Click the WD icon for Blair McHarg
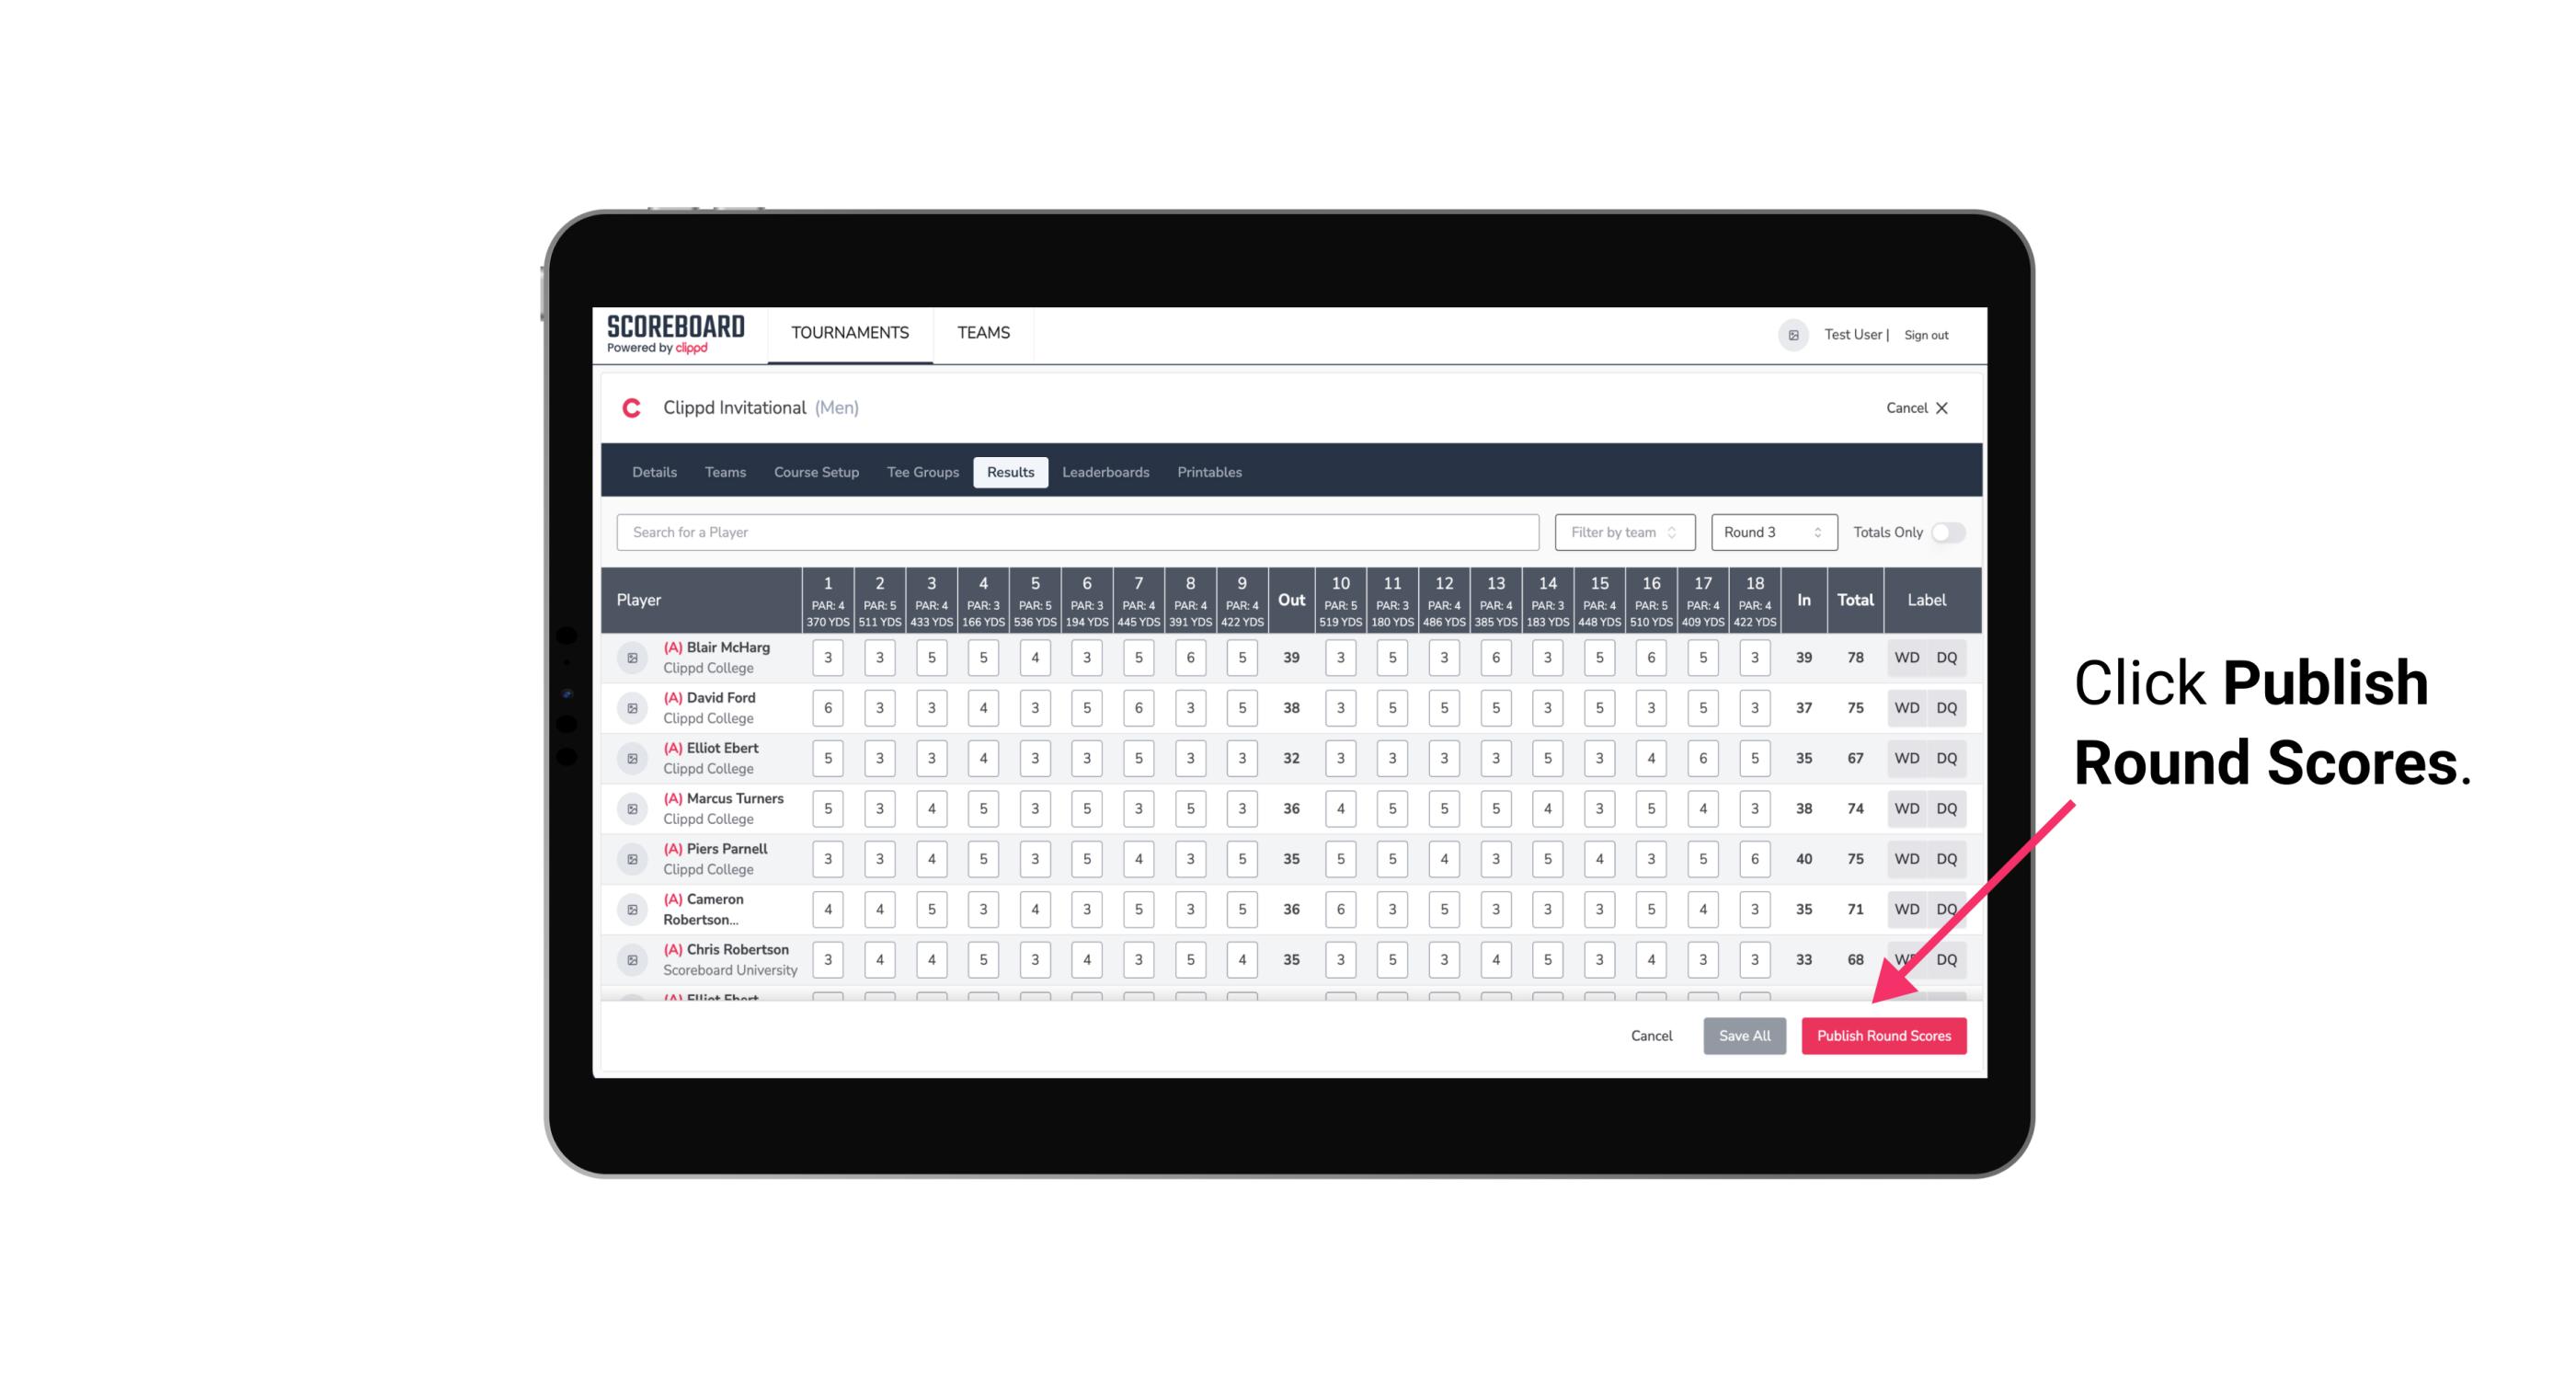The height and width of the screenshot is (1386, 2576). (1906, 658)
